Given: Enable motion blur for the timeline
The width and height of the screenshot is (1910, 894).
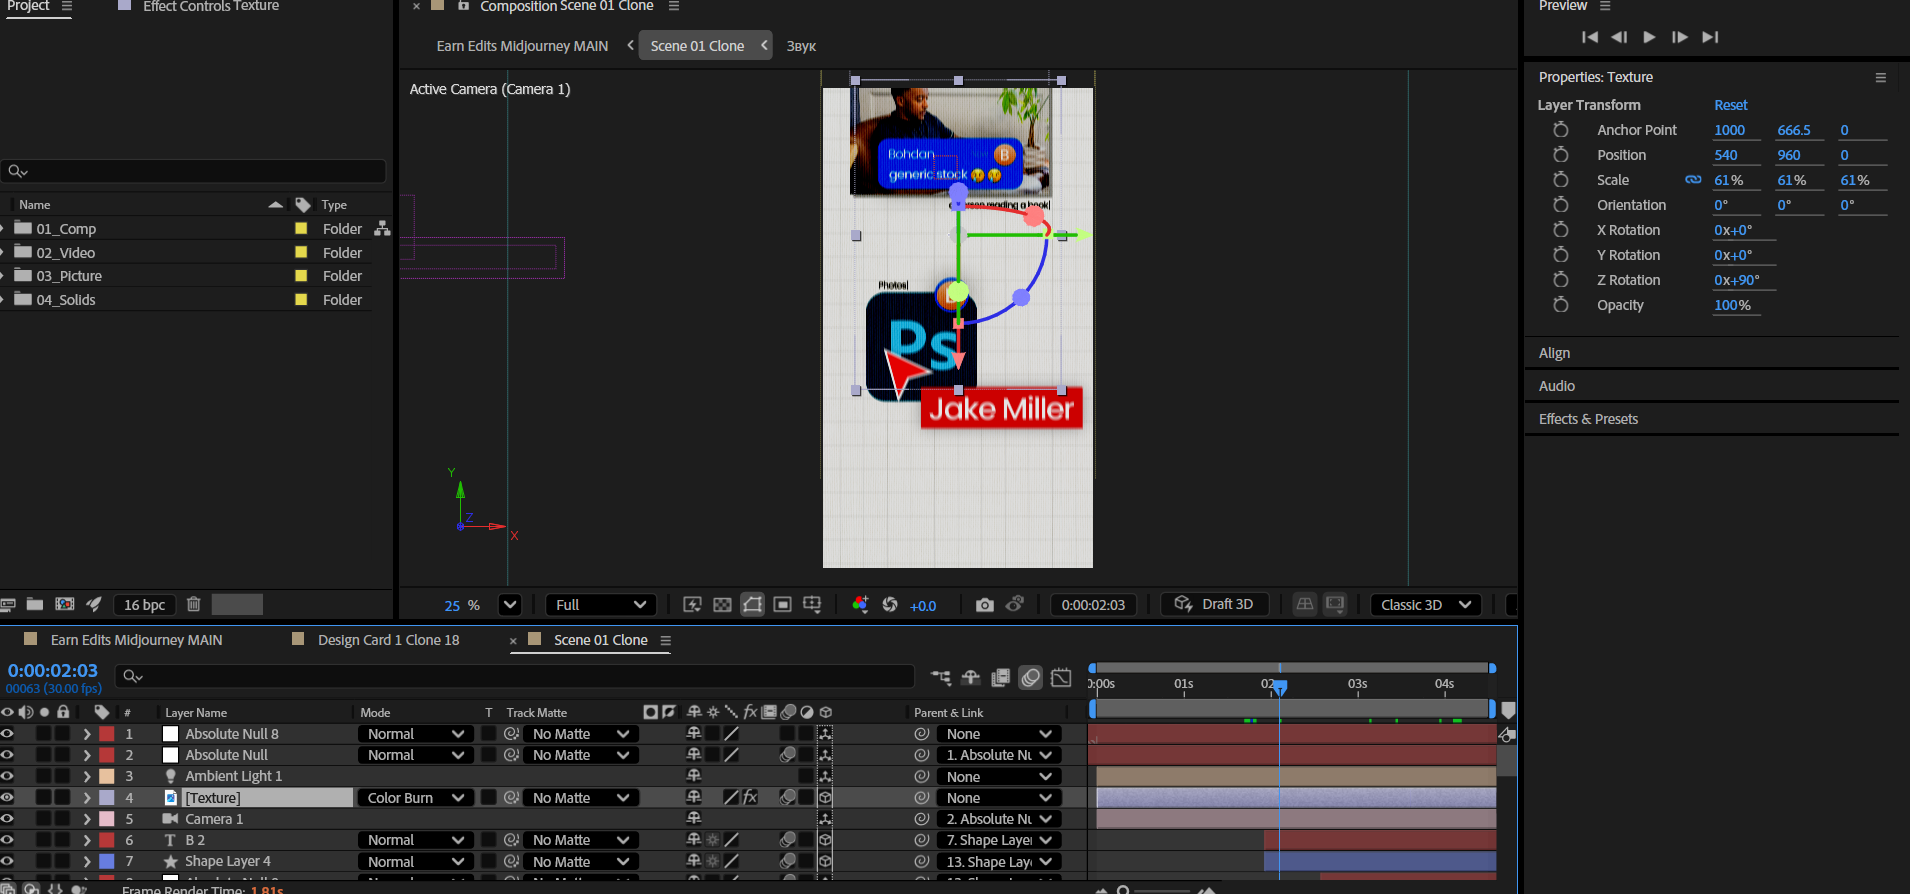Looking at the screenshot, I should (x=1030, y=678).
